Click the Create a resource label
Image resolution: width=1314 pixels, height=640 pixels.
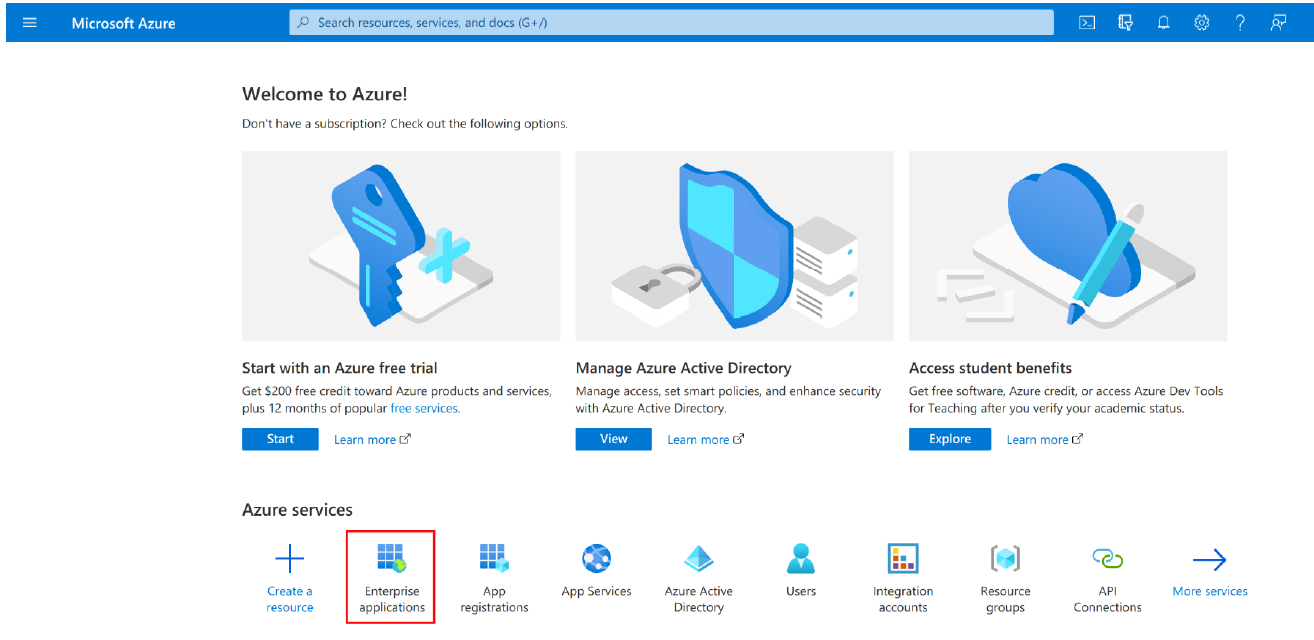click(290, 599)
